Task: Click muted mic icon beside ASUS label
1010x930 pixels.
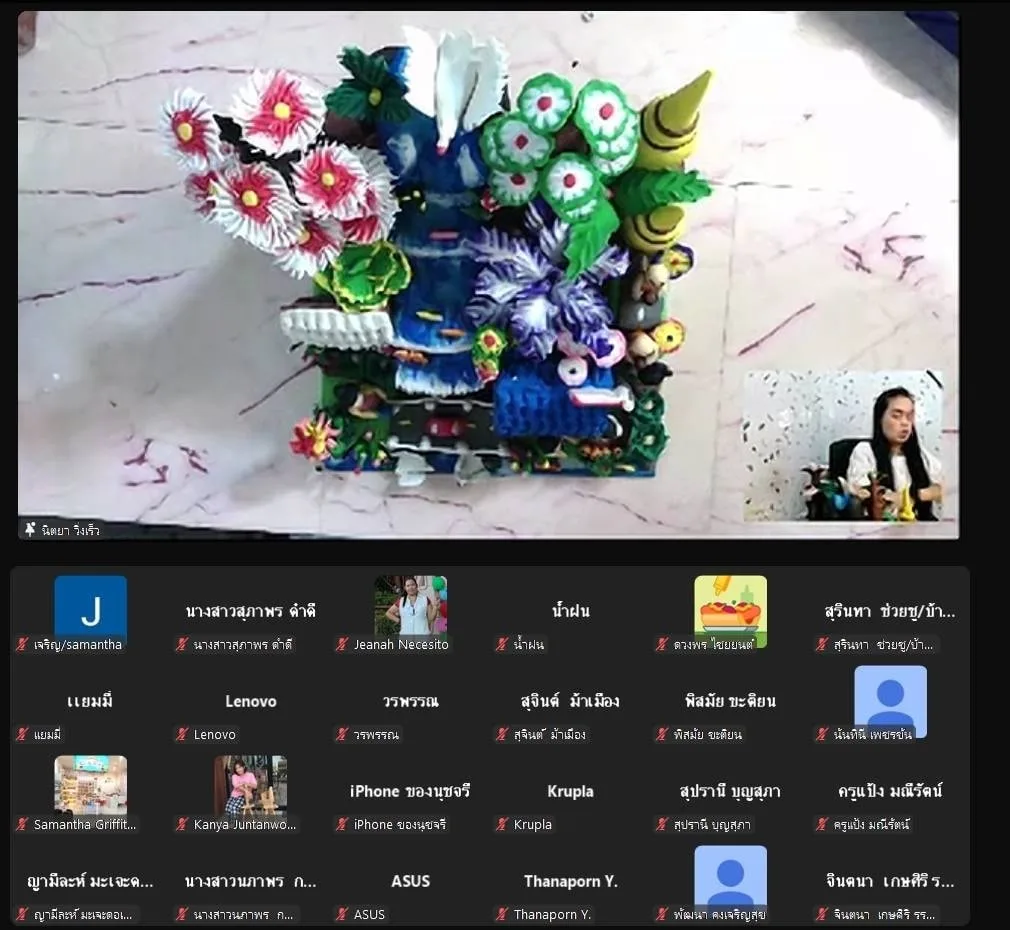Action: pos(342,914)
